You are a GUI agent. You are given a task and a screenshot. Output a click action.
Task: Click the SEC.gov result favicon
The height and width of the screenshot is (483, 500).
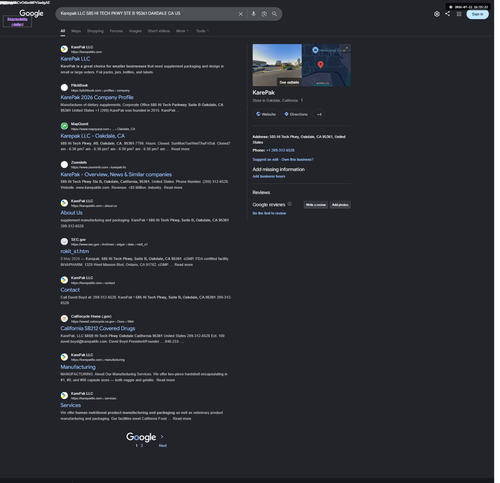tap(64, 241)
